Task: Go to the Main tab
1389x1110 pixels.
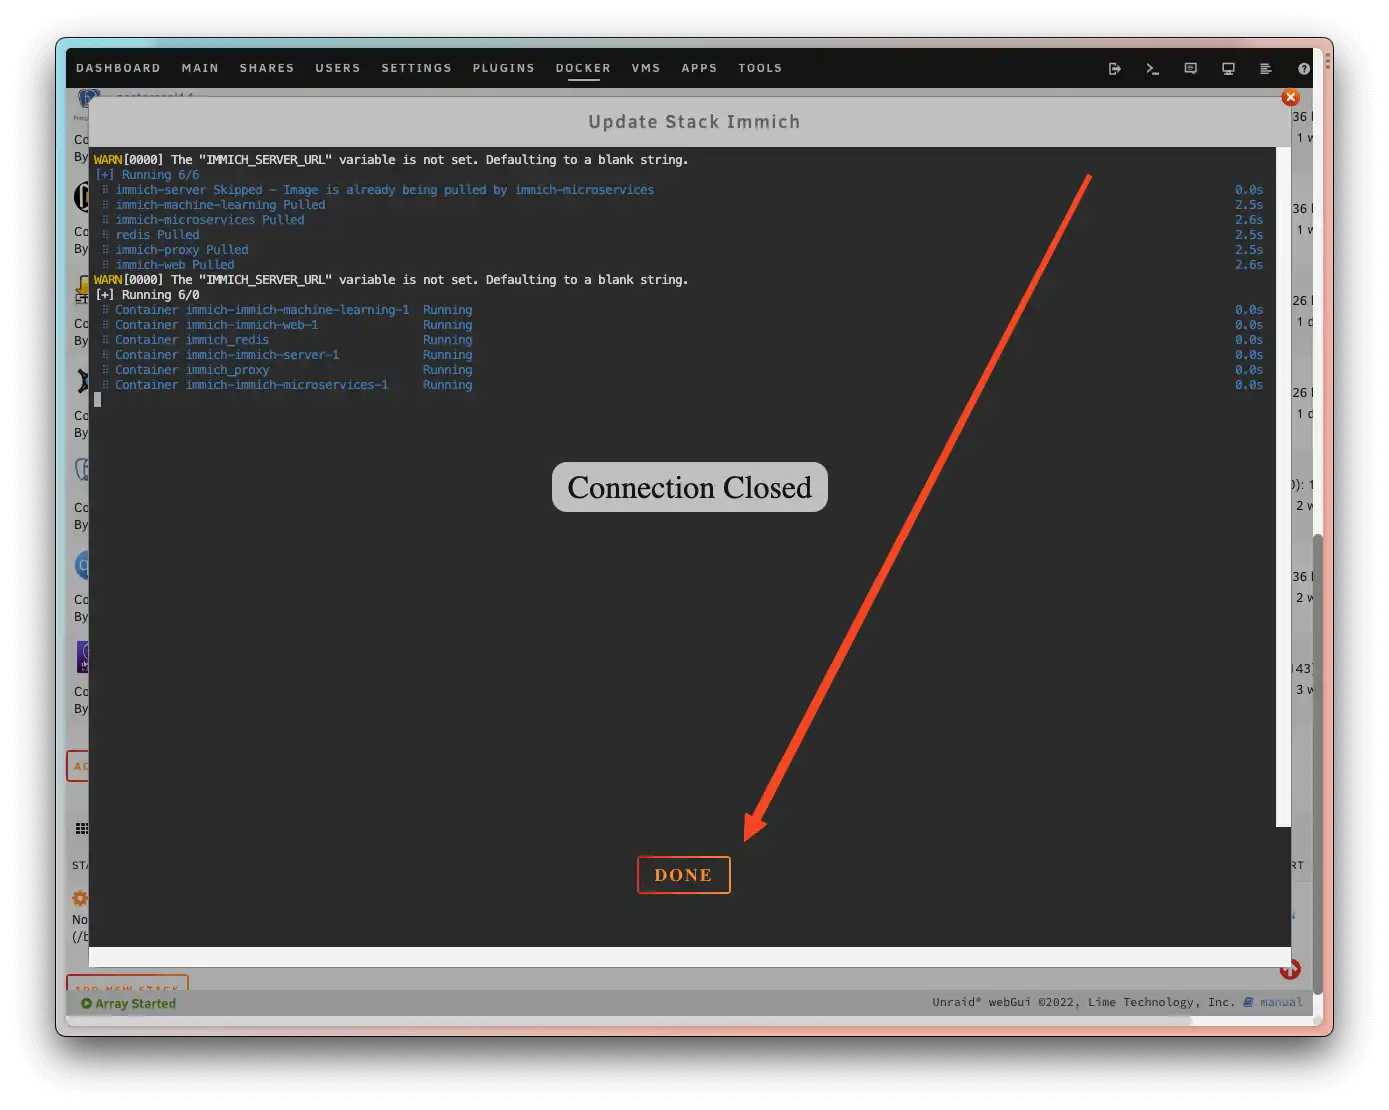Action: (x=200, y=68)
